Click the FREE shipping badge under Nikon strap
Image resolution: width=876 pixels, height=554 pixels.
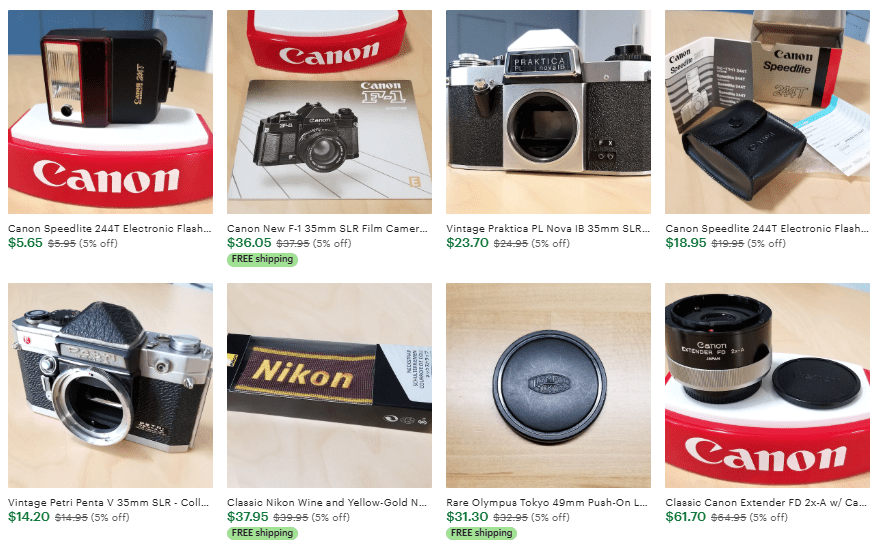click(262, 533)
